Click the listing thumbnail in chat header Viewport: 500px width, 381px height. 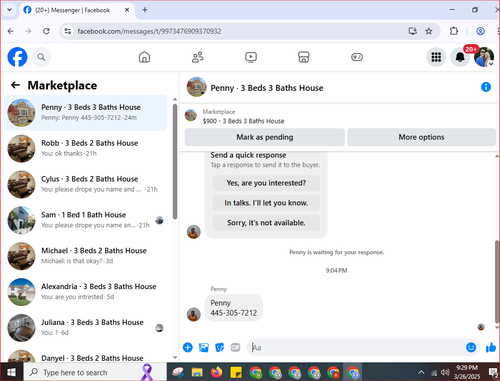click(x=196, y=87)
